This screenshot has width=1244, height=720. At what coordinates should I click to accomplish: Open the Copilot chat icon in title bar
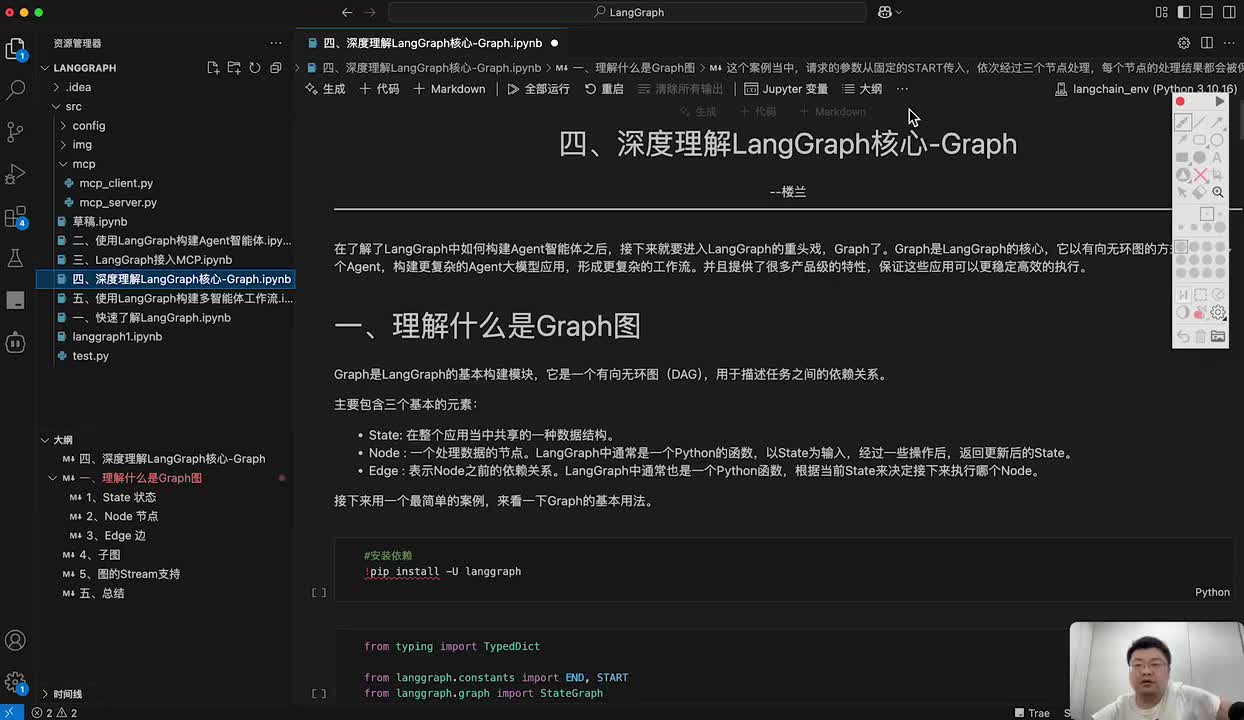[x=884, y=12]
